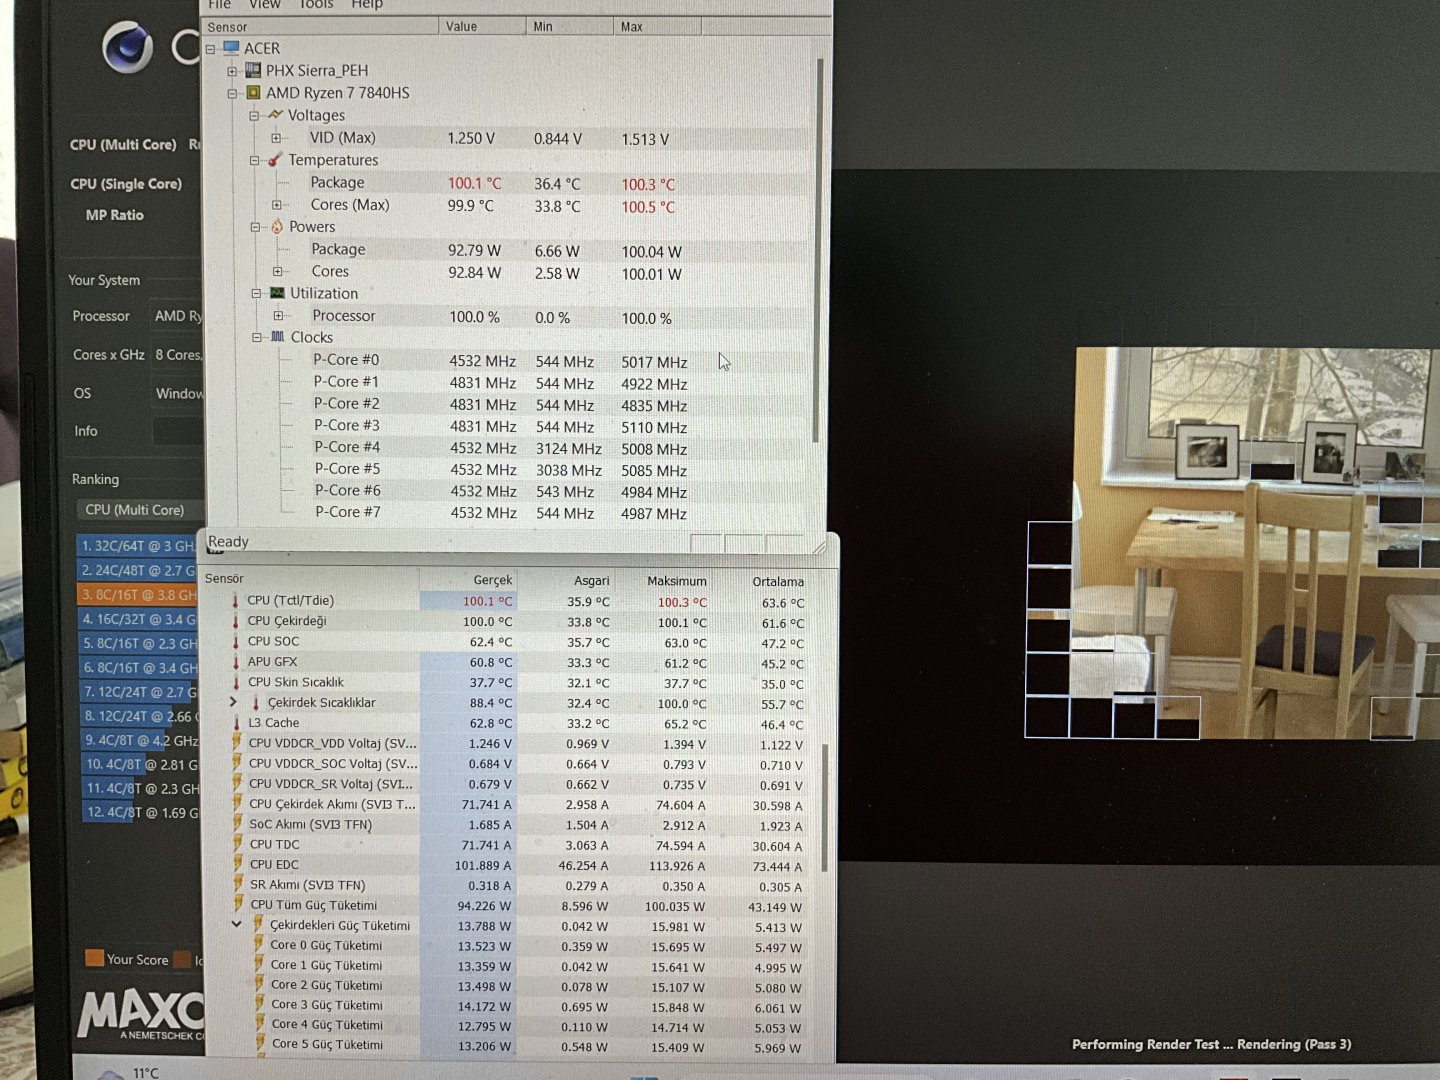Collapse the AMD Ryzen 7 7840HS node

coord(232,93)
